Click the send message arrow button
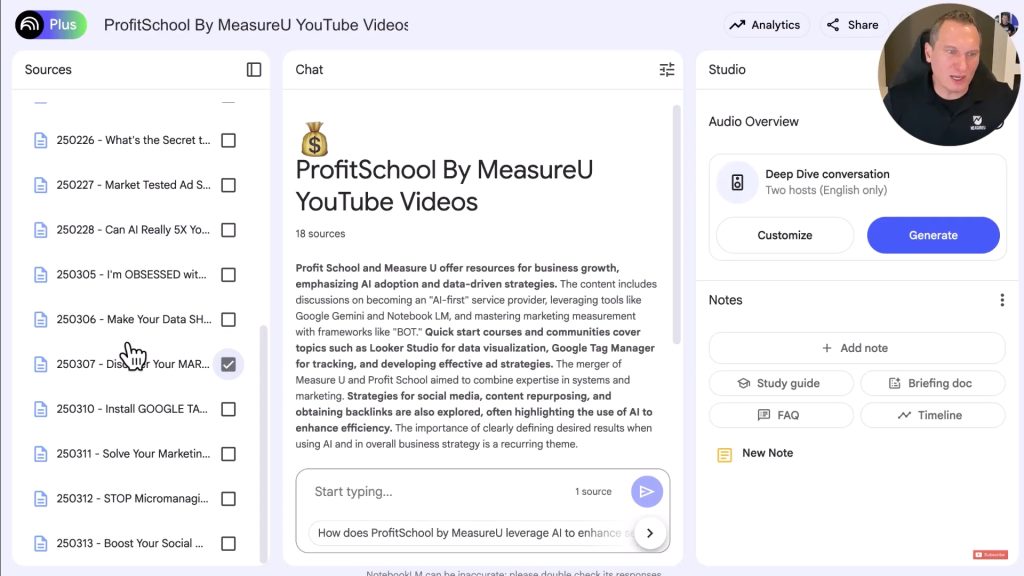Image resolution: width=1024 pixels, height=576 pixels. pyautogui.click(x=647, y=491)
